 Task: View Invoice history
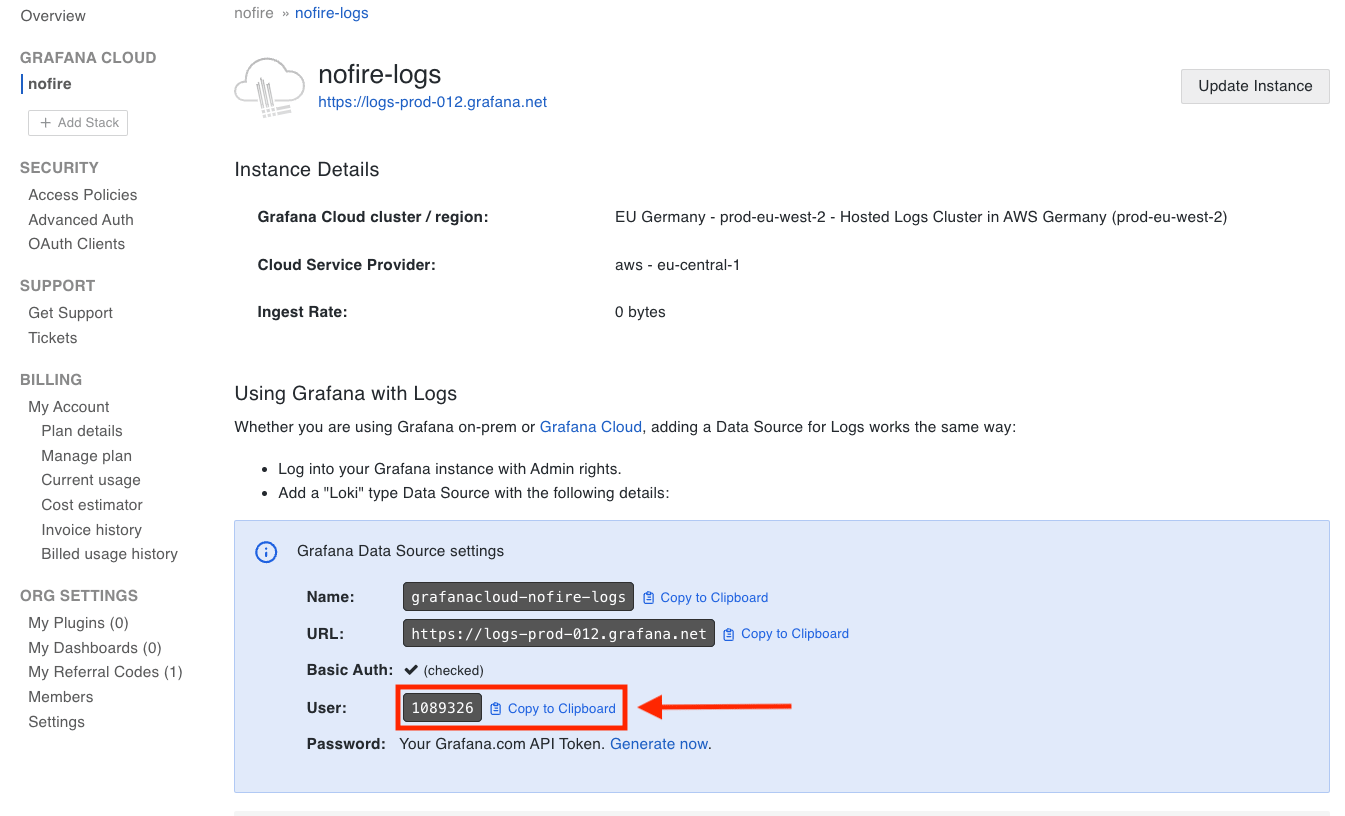point(92,530)
